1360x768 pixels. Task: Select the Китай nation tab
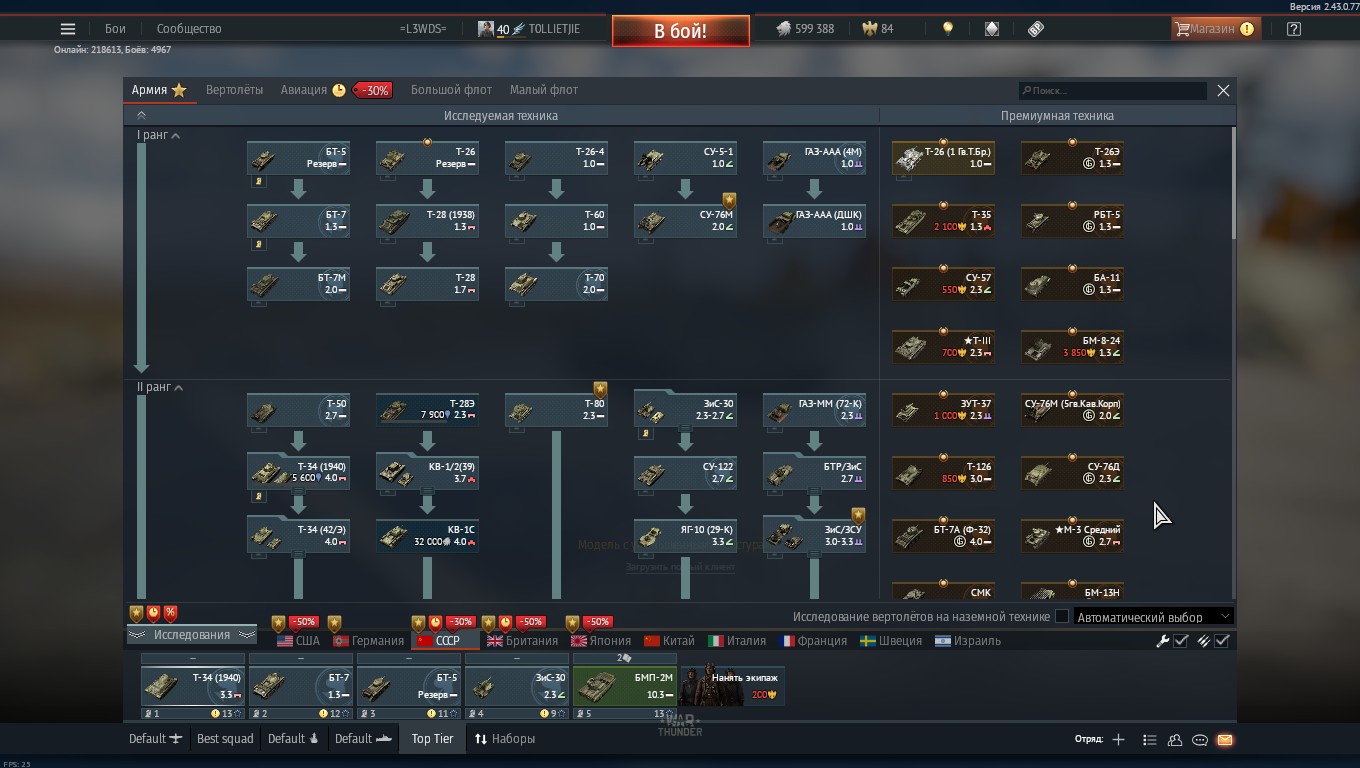point(669,641)
